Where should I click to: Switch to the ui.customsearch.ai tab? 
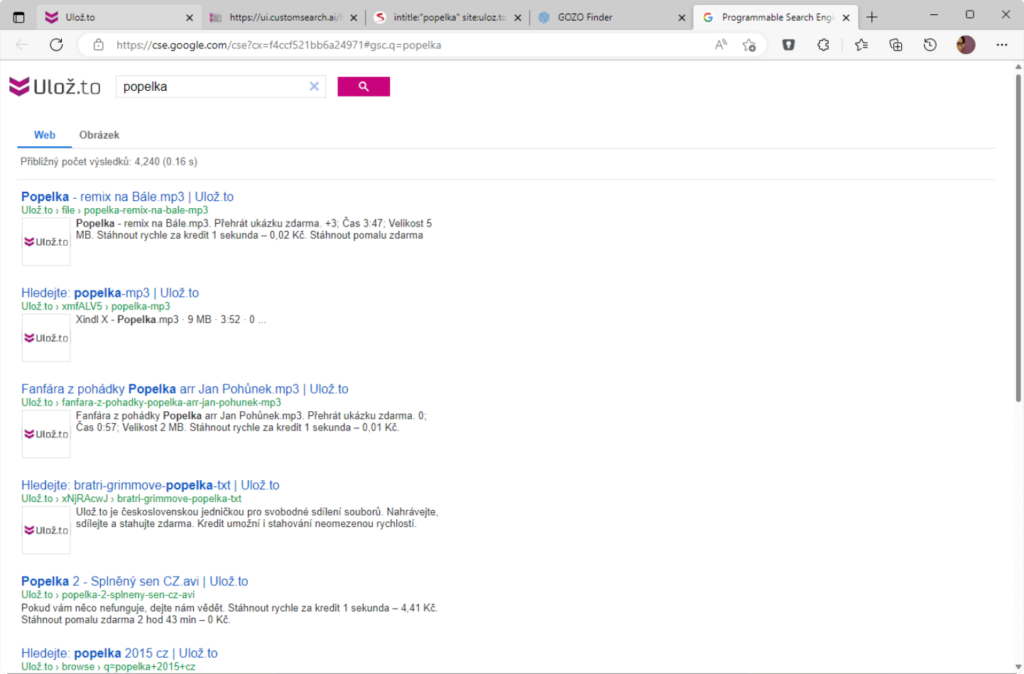(283, 18)
